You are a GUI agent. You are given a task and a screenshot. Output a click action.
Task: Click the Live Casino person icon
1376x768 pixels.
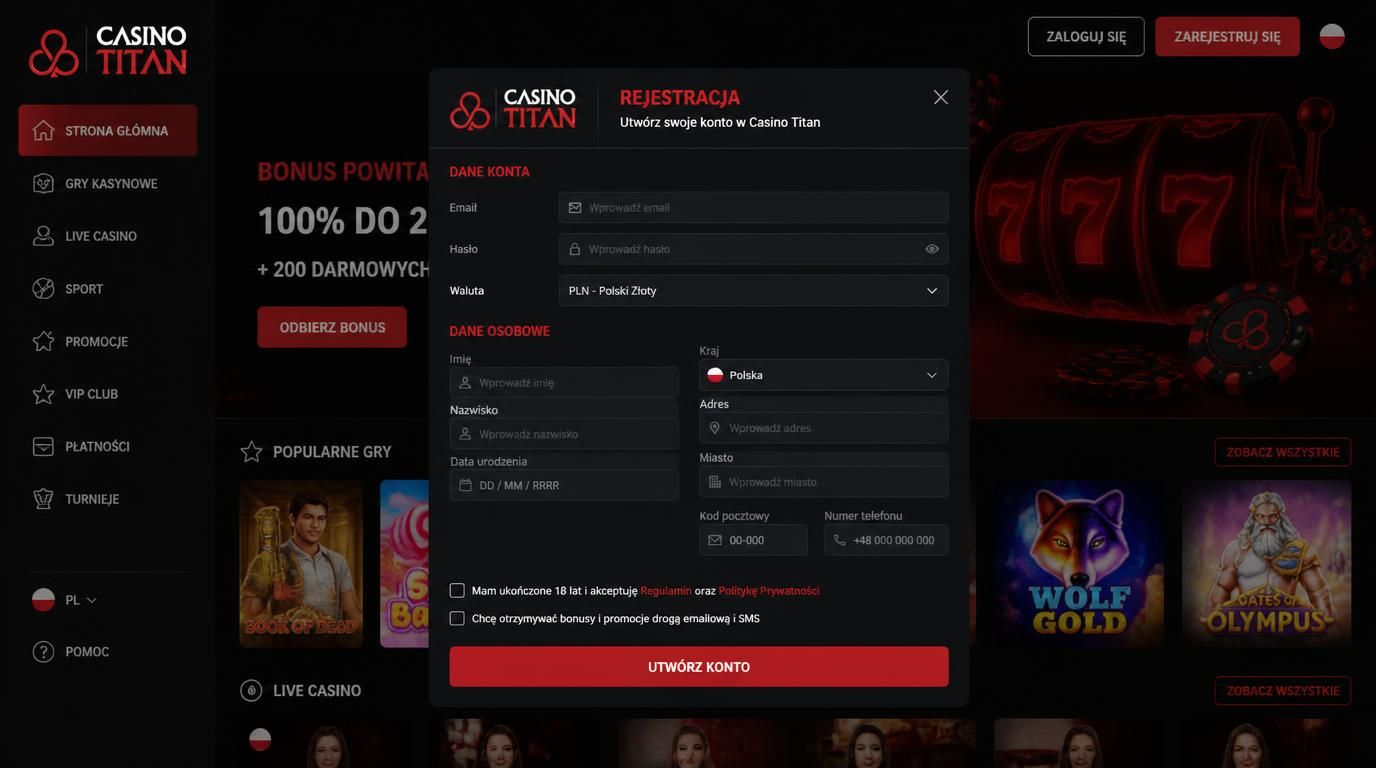tap(43, 236)
